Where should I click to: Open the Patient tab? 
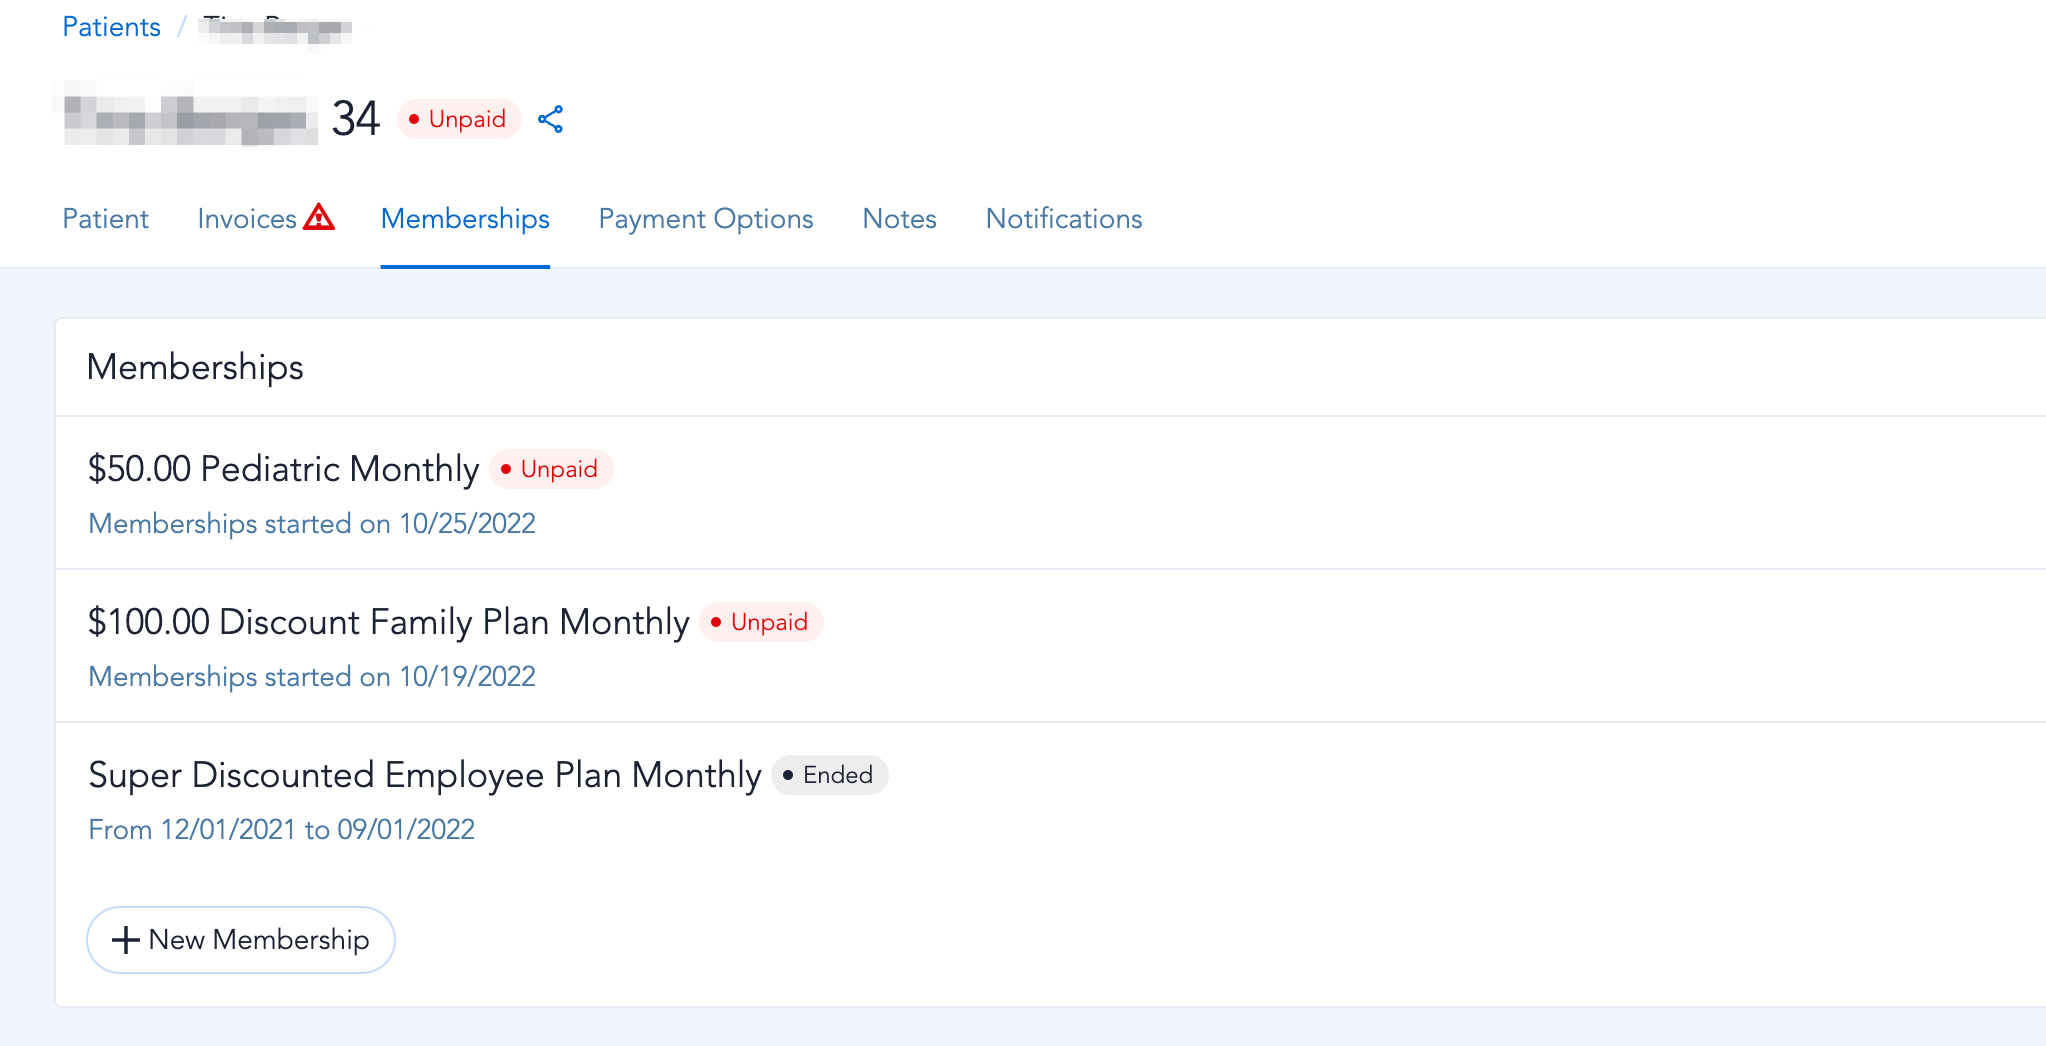pyautogui.click(x=105, y=219)
